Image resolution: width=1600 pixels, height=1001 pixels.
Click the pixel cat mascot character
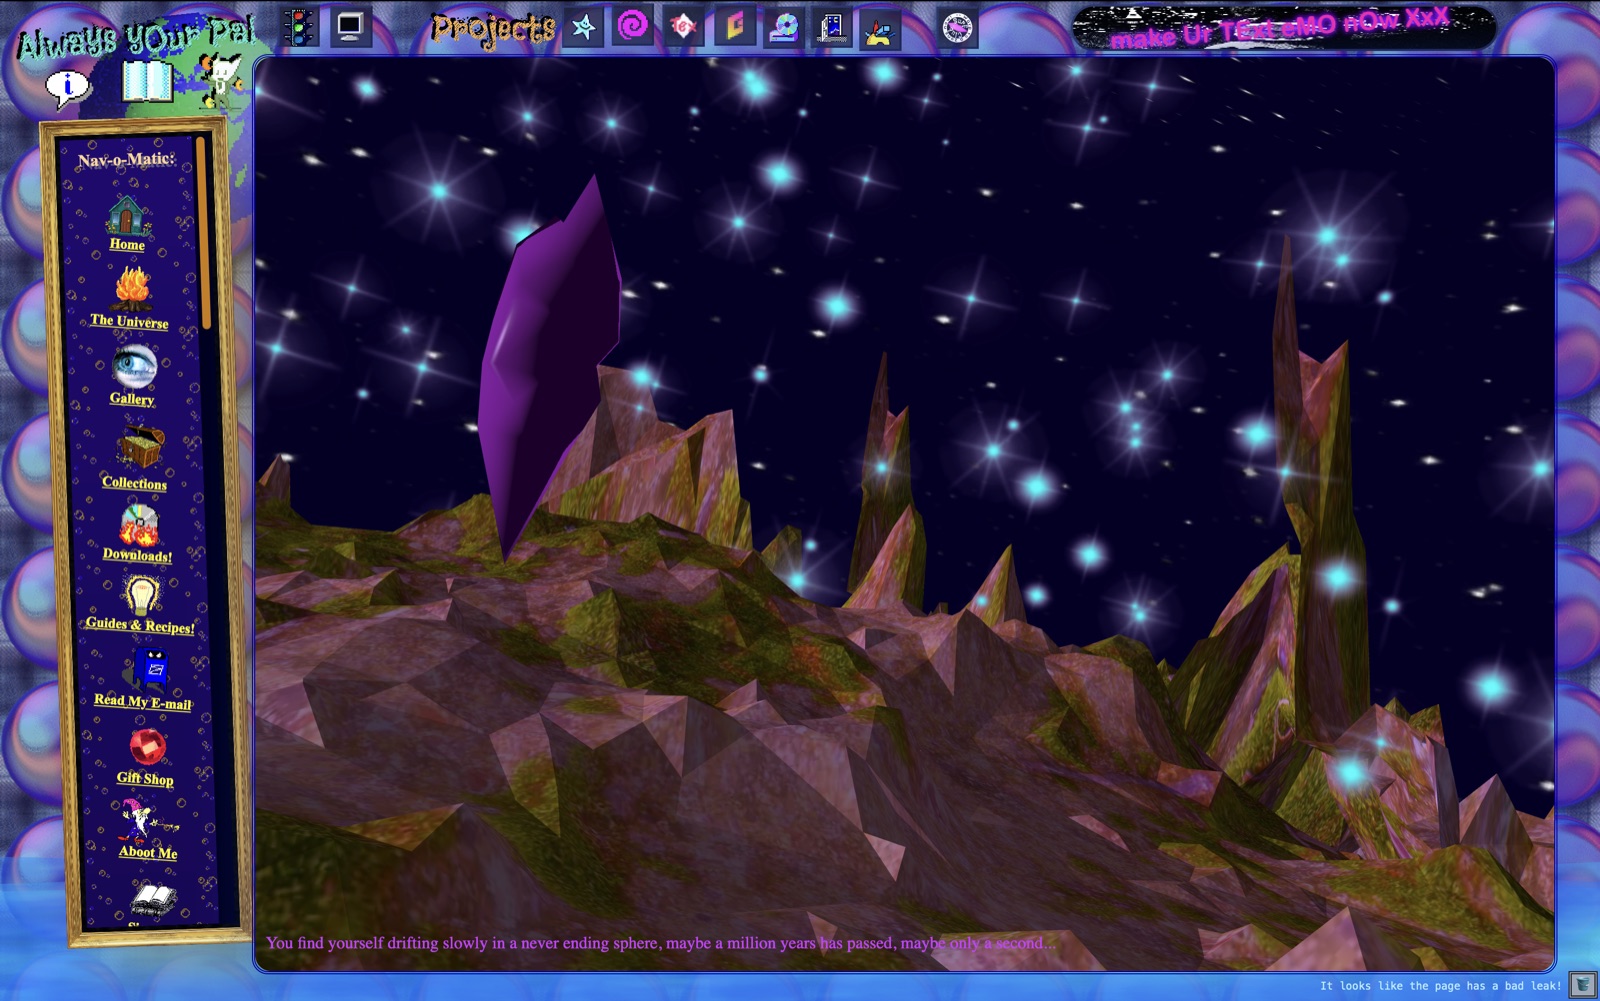tap(222, 80)
